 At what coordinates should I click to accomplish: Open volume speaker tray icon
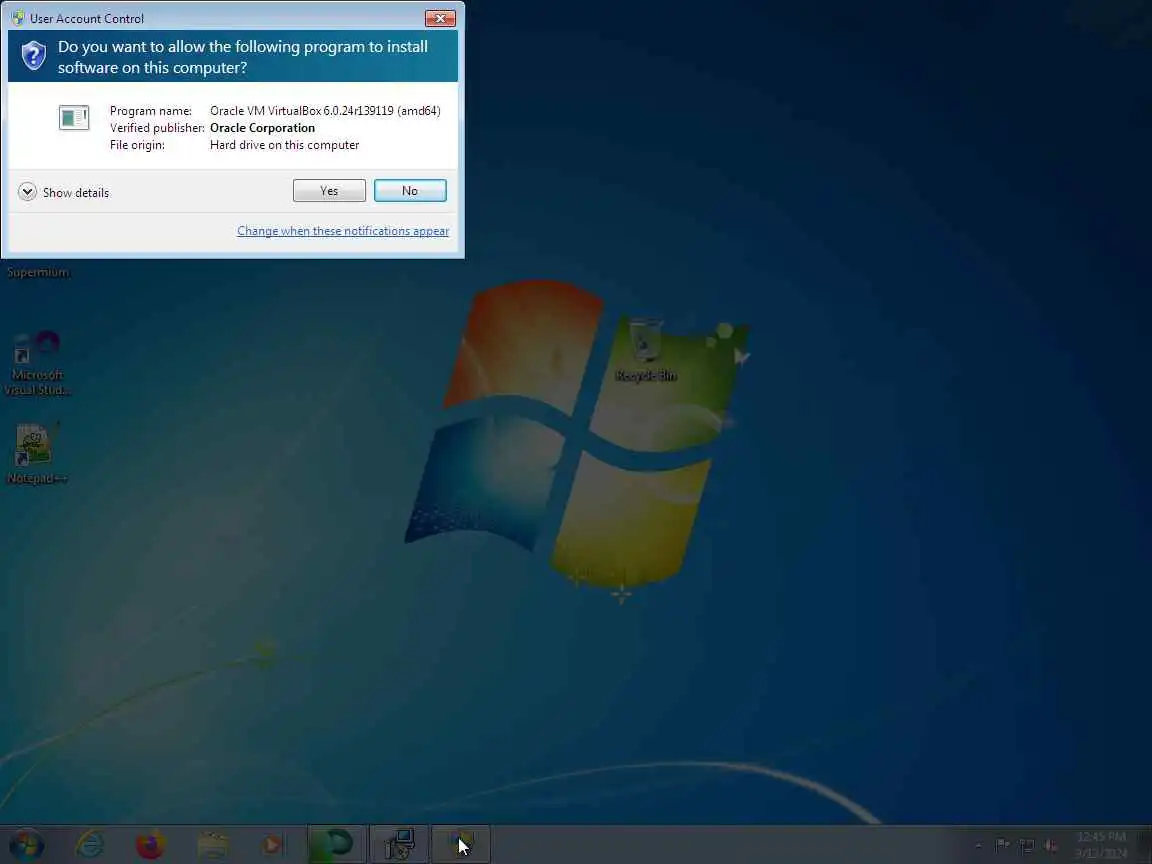pyautogui.click(x=1051, y=846)
